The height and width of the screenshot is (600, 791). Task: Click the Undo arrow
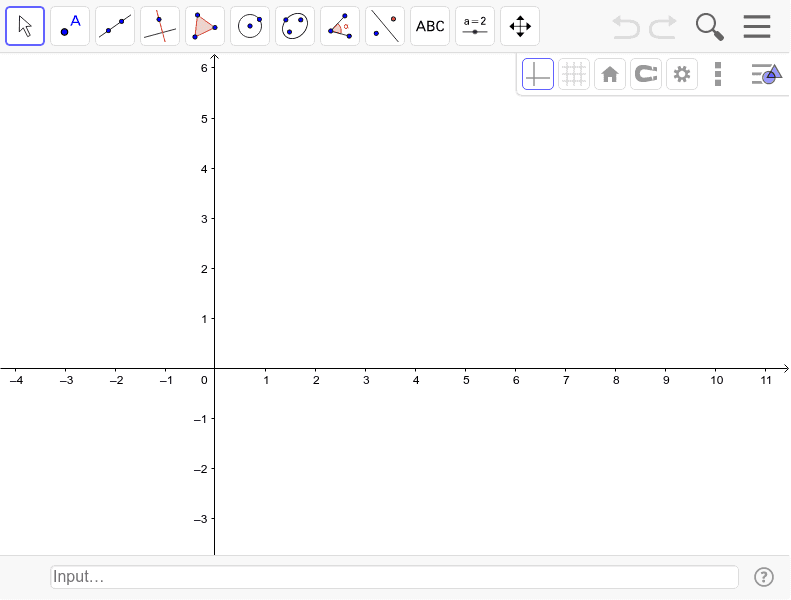(x=626, y=27)
